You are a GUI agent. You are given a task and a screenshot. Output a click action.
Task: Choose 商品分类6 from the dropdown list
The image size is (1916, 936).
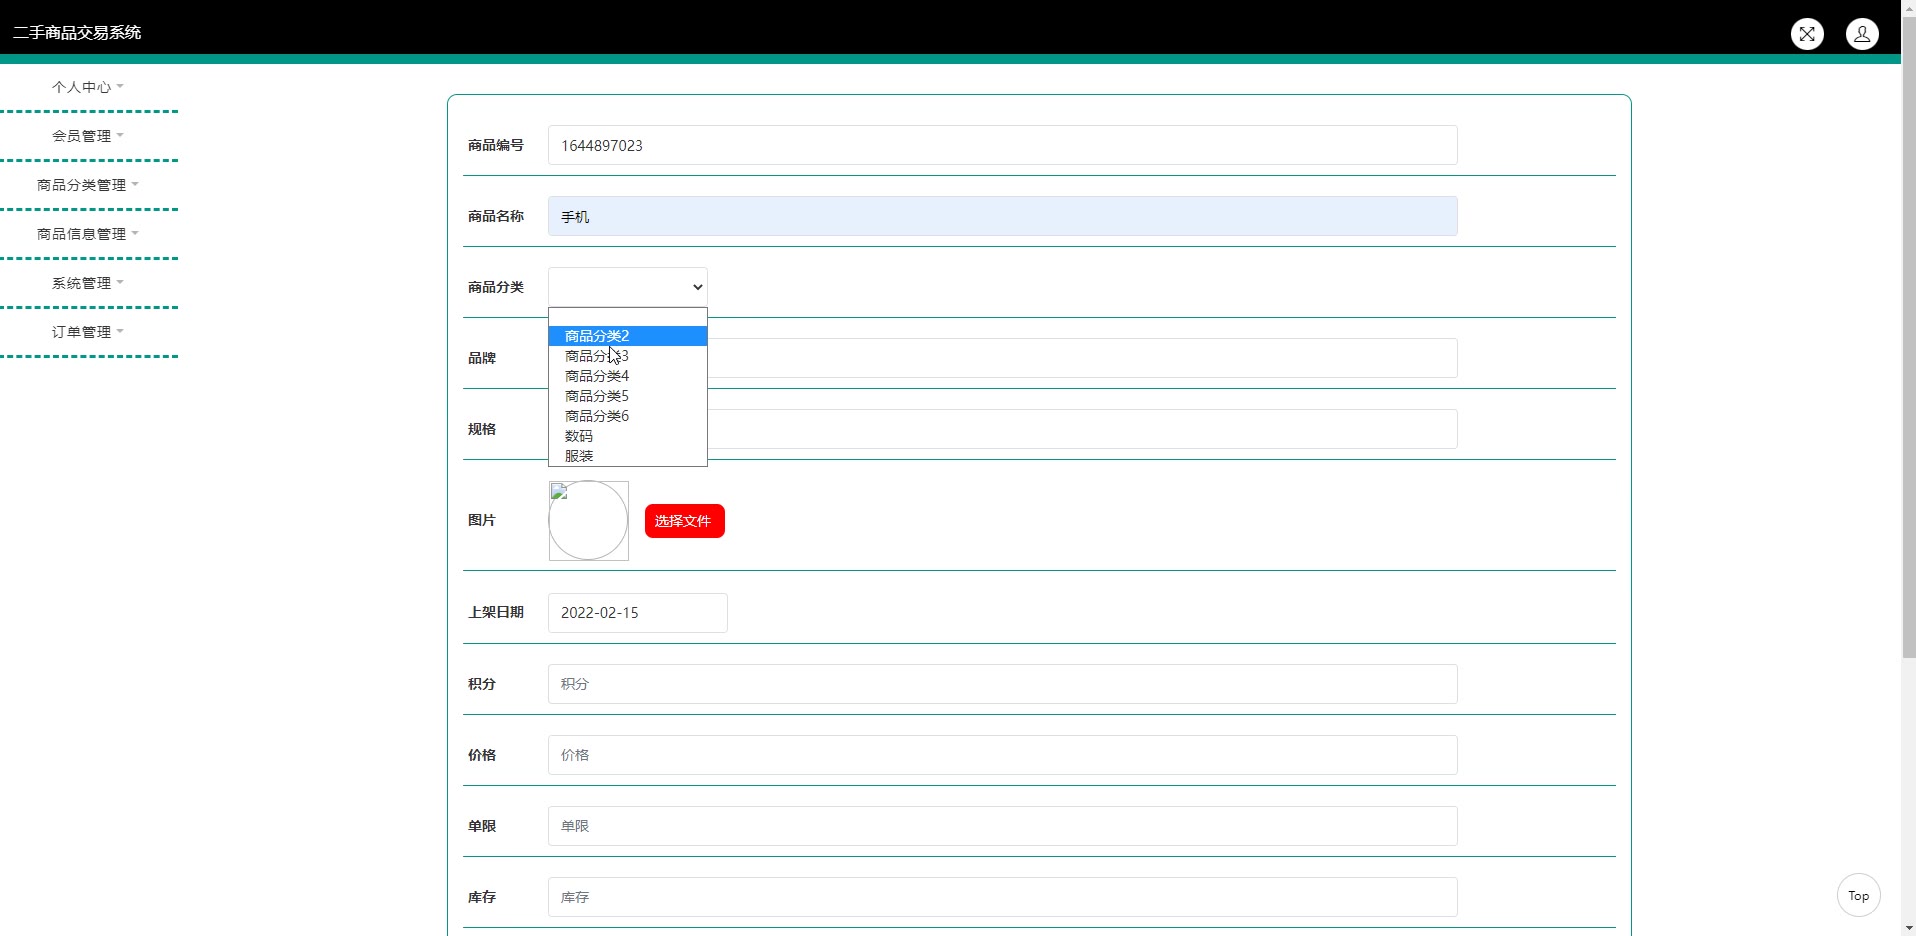(628, 416)
